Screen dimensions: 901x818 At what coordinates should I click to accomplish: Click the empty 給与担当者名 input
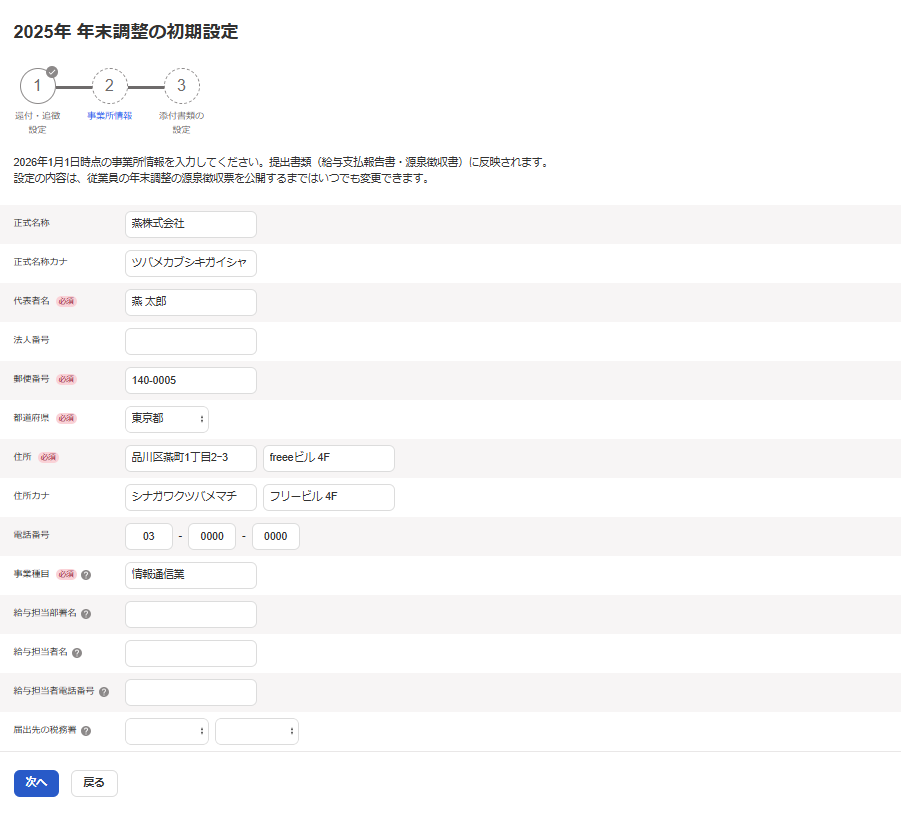click(x=191, y=653)
